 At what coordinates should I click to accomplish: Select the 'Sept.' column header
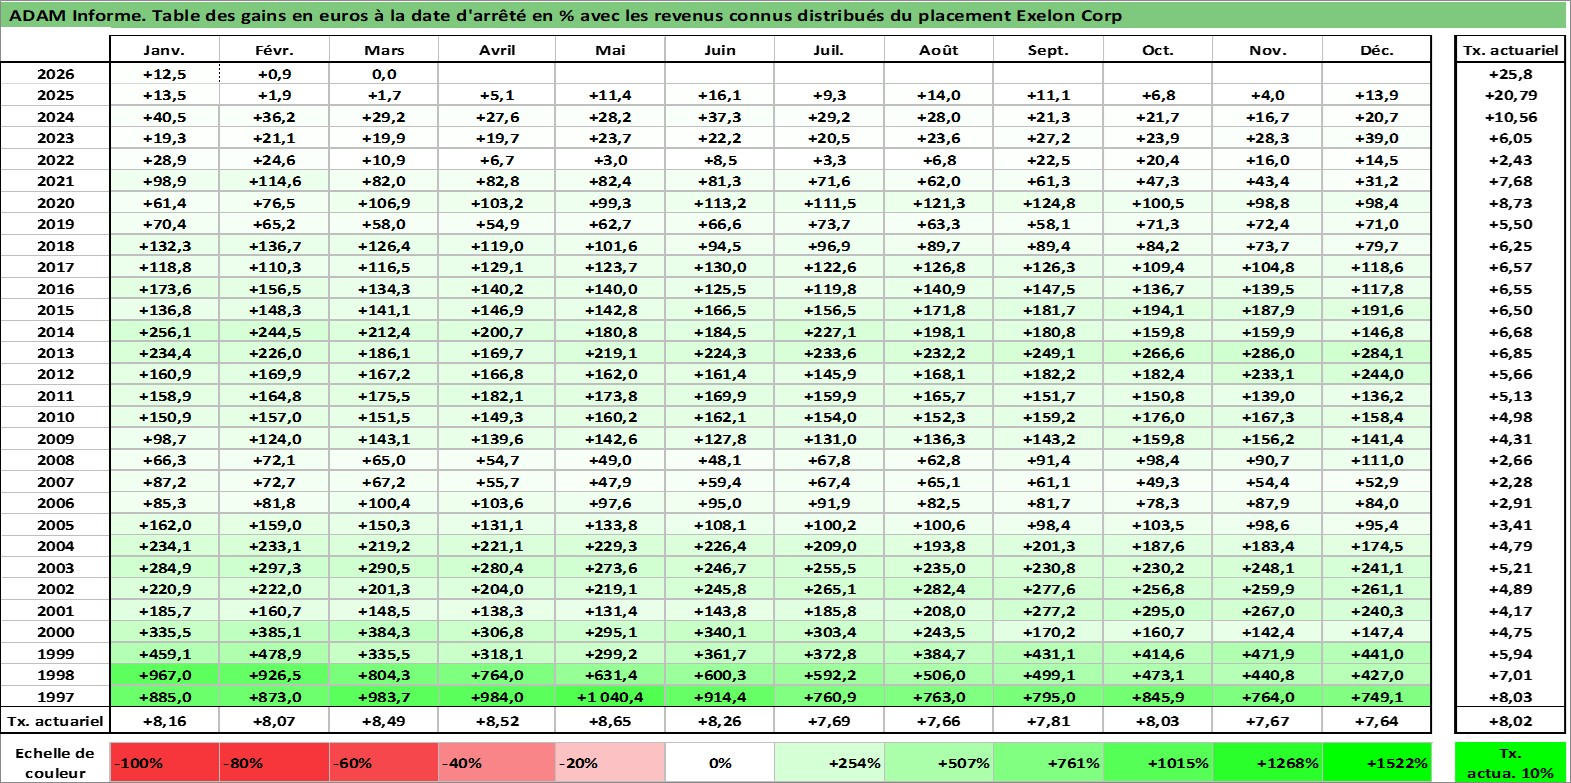tap(1048, 50)
